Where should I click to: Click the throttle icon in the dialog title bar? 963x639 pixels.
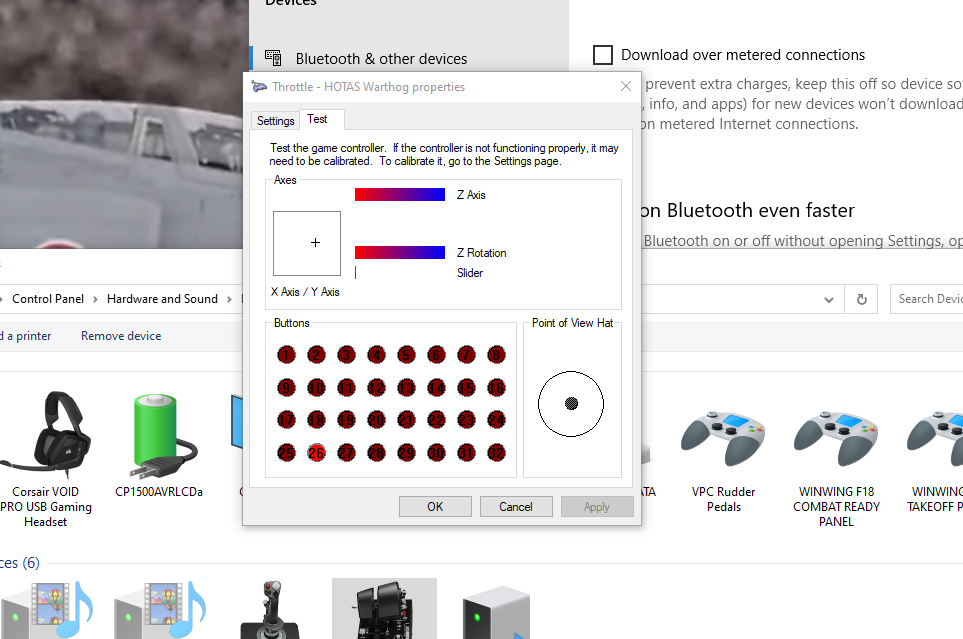pos(259,87)
